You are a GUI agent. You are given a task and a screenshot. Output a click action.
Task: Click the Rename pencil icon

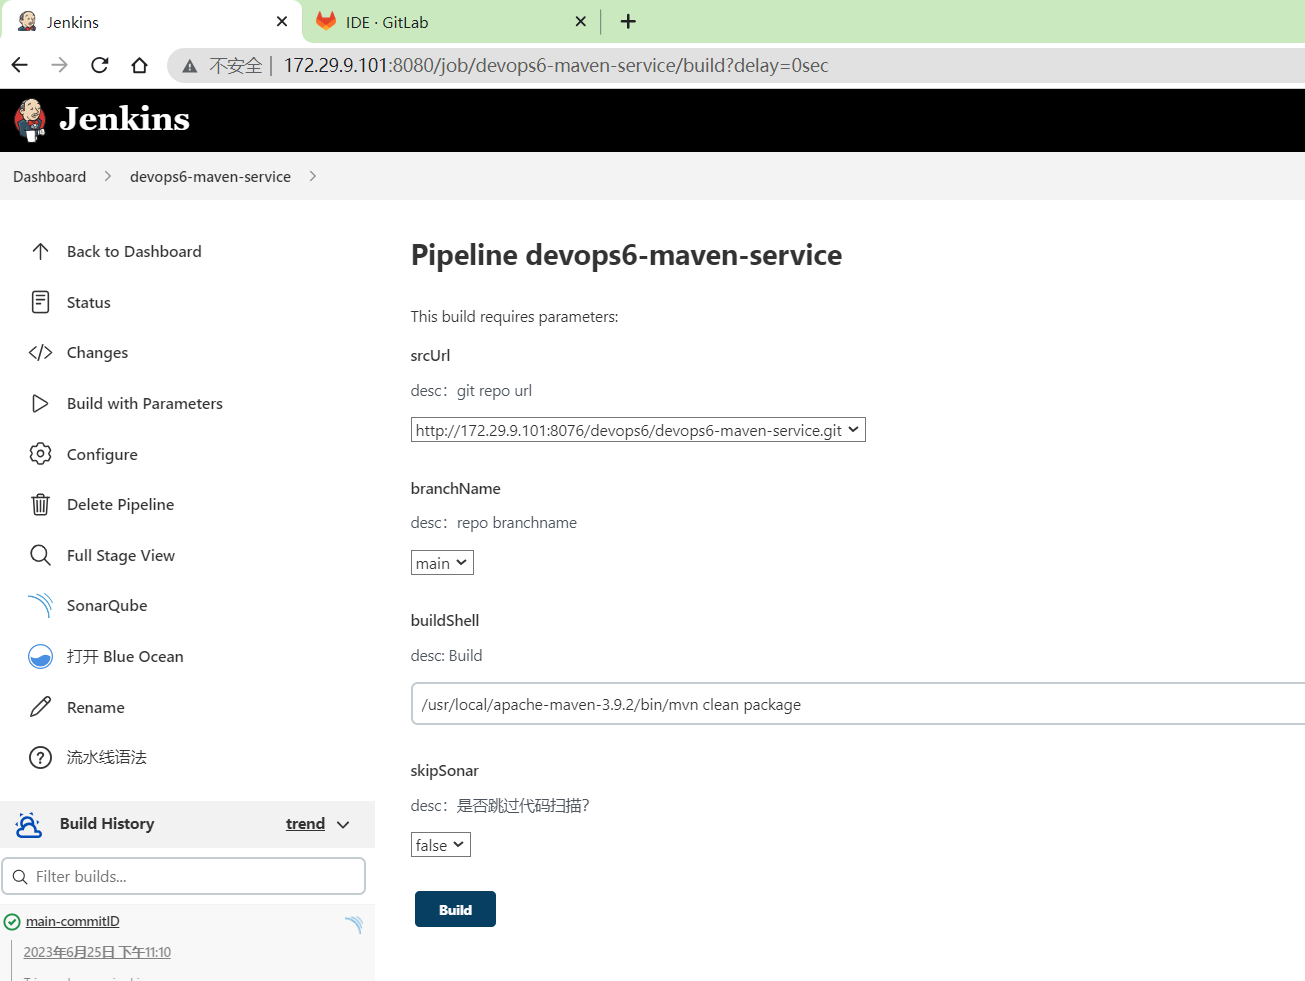[x=40, y=707]
